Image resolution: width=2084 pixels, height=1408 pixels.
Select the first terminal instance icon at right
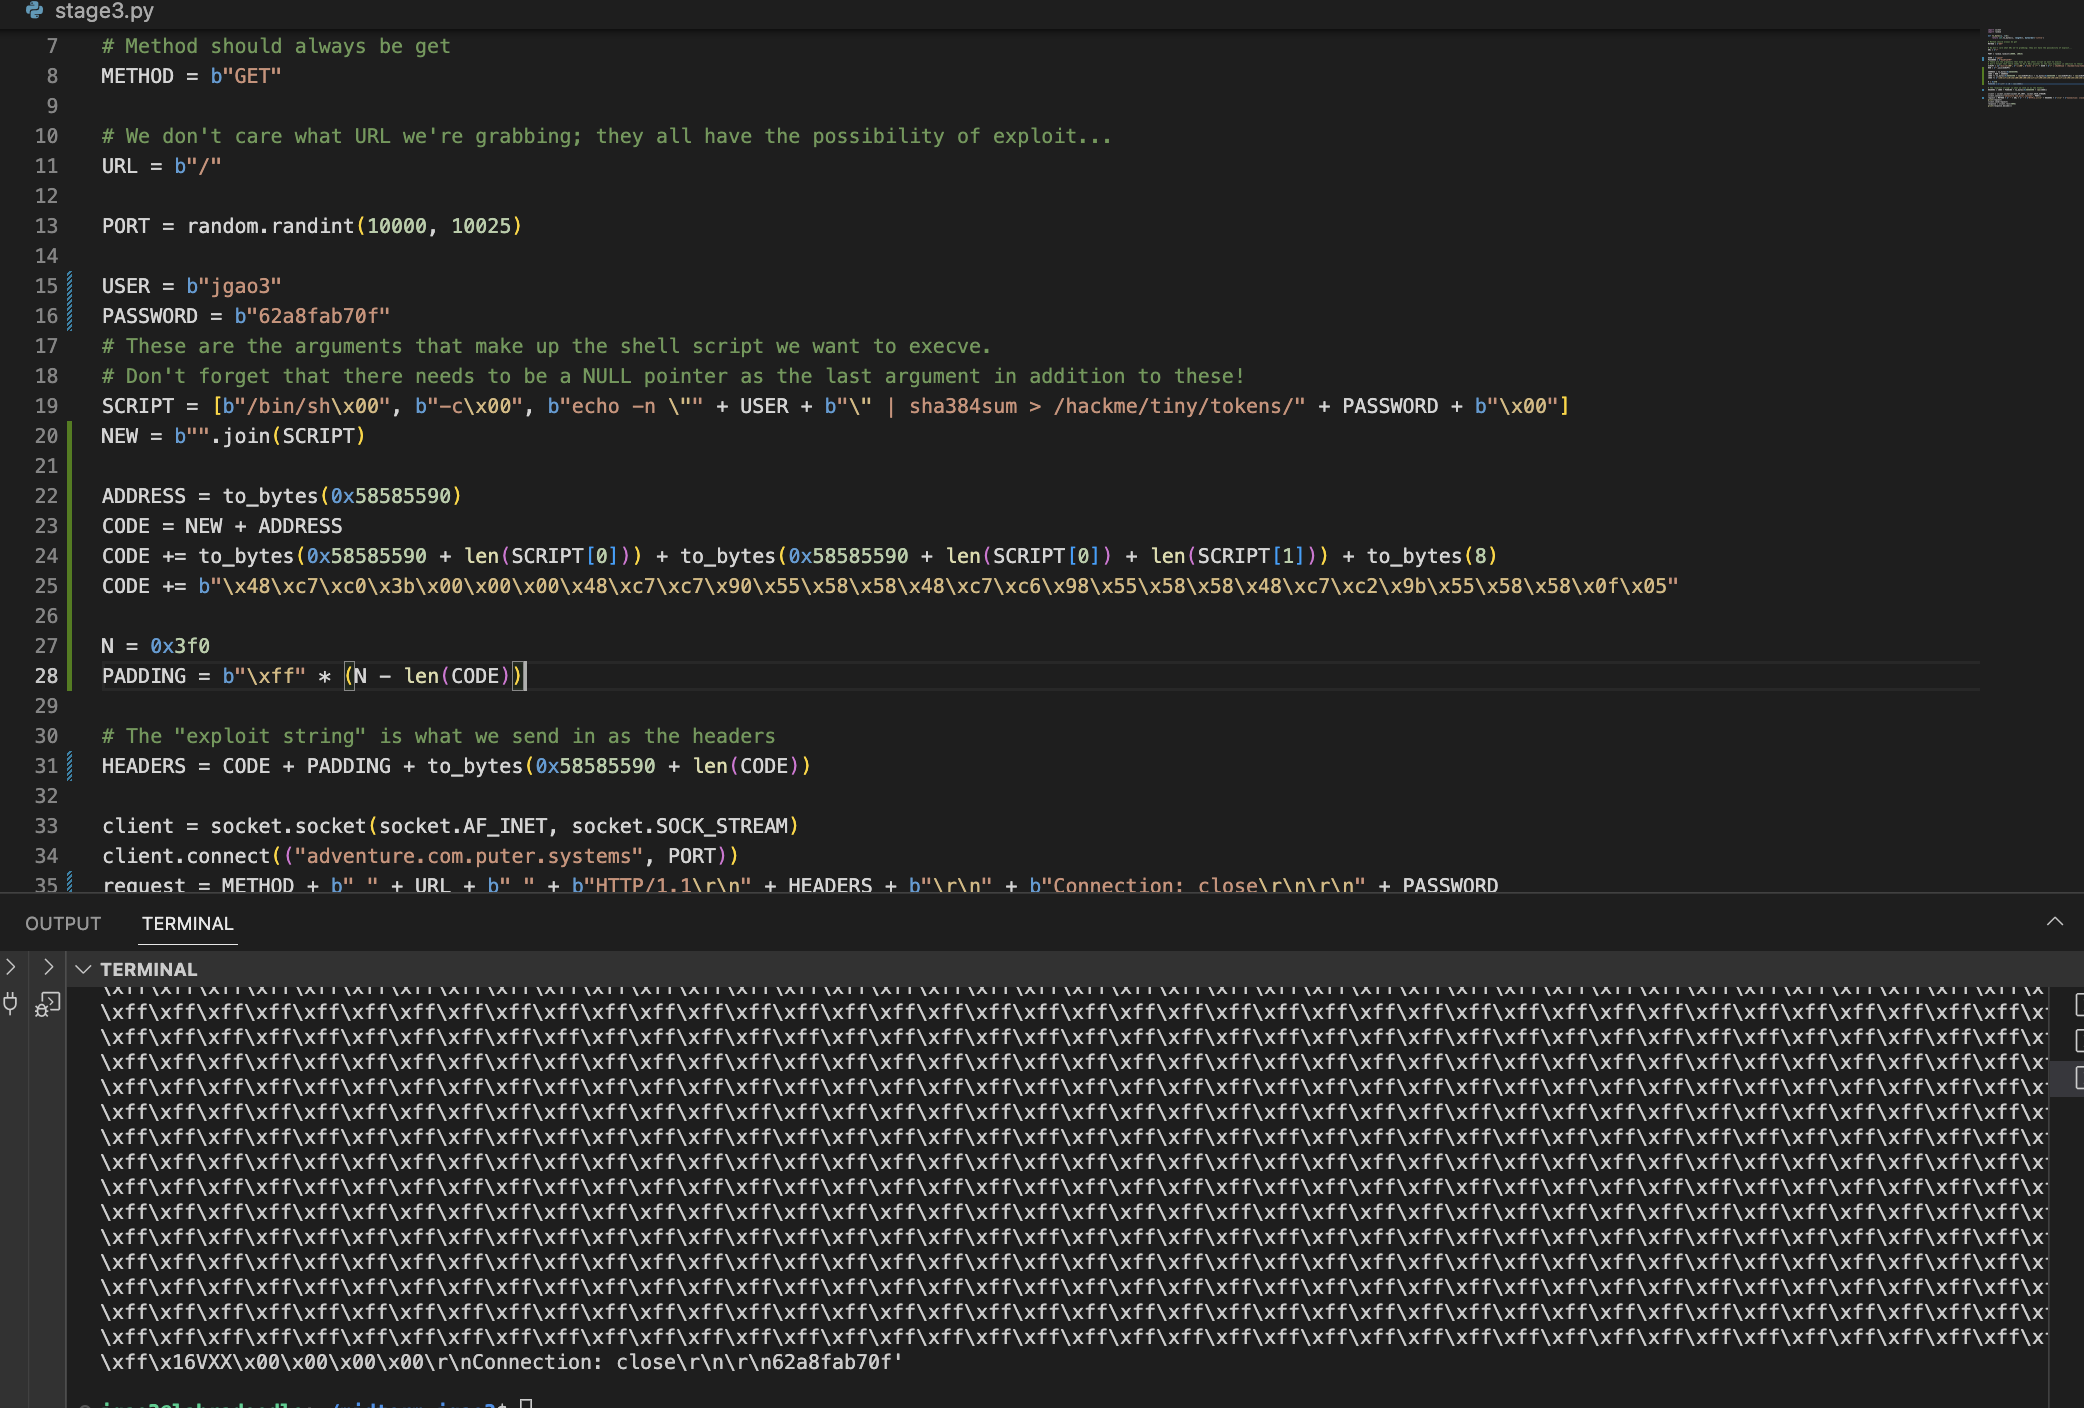pyautogui.click(x=2078, y=1004)
